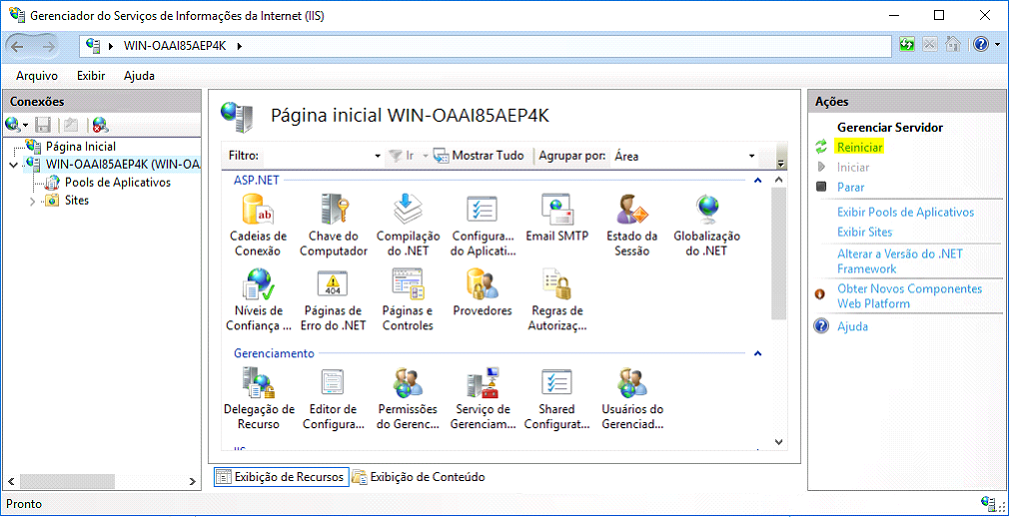Collapse the ASP.NET section
This screenshot has width=1011, height=519.
[758, 181]
